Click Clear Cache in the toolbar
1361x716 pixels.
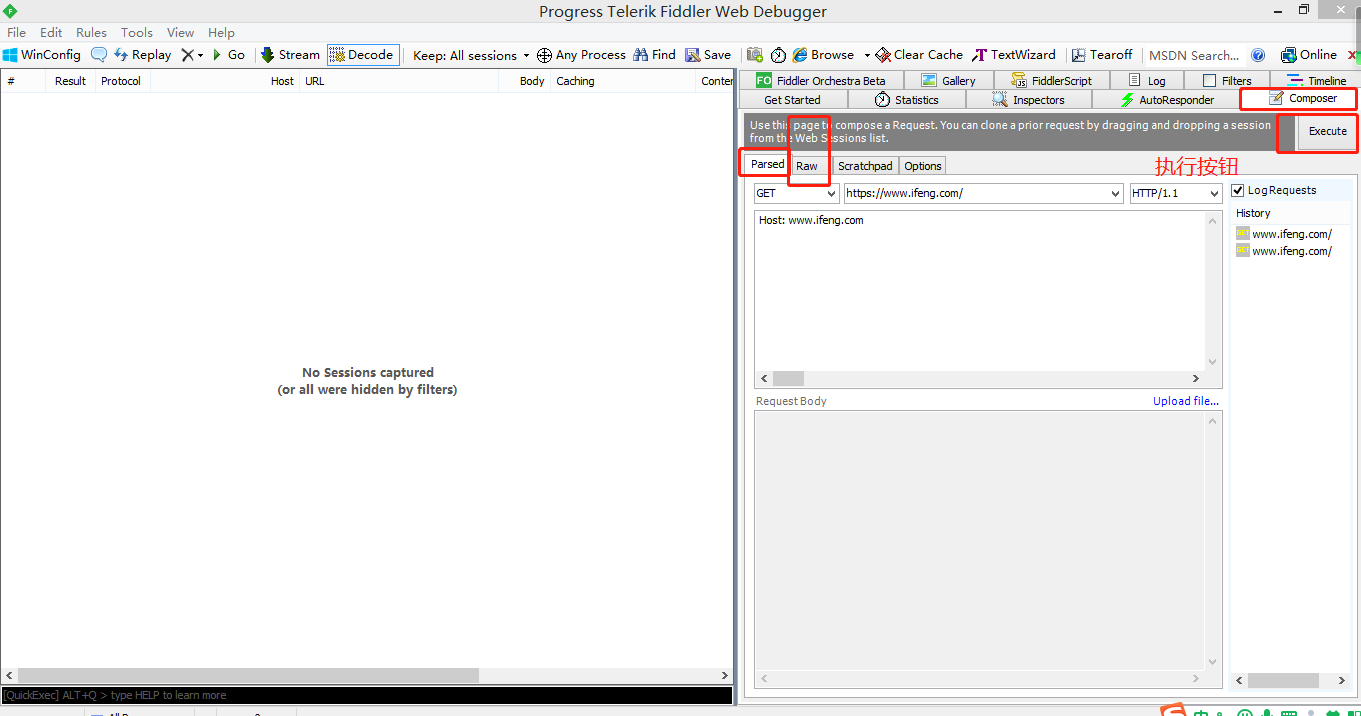[919, 55]
